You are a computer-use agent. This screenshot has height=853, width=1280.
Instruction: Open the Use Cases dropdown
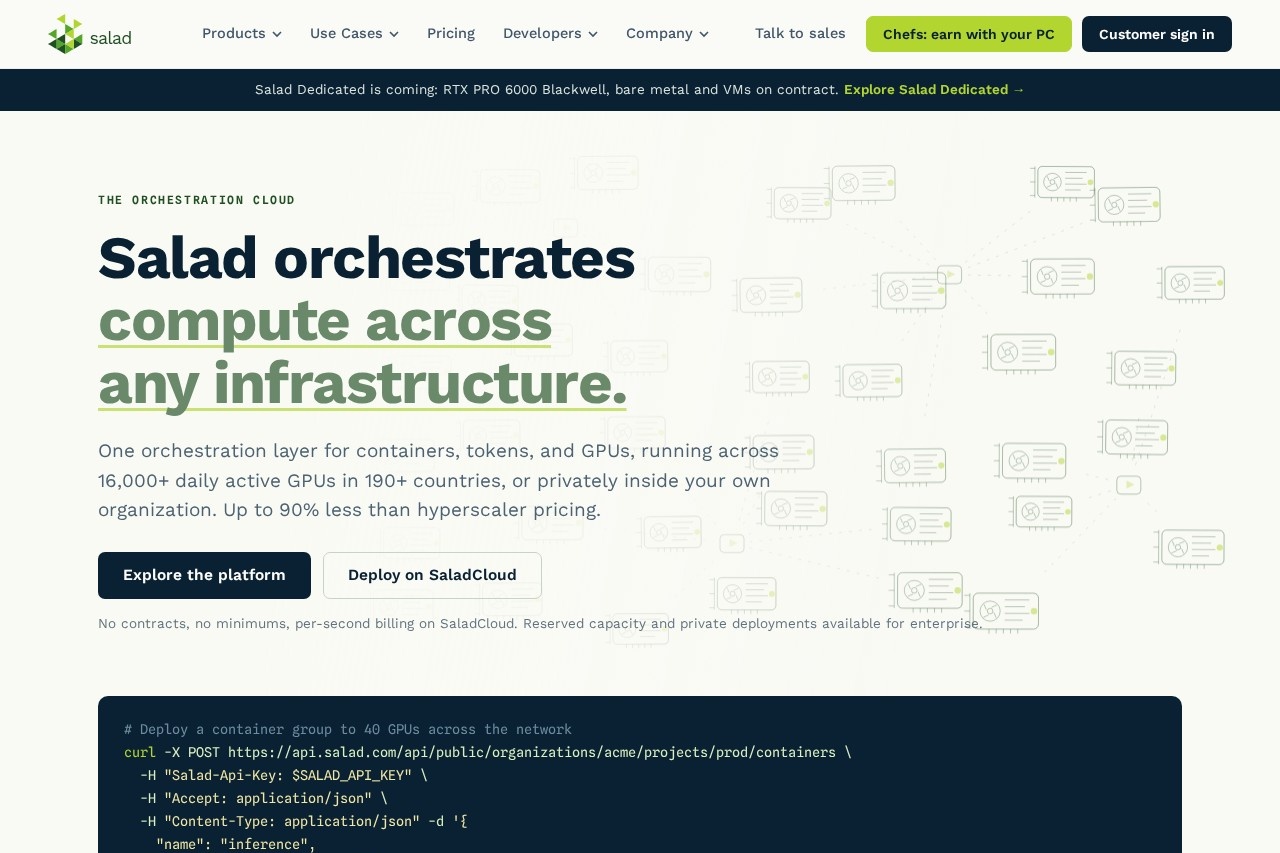(x=355, y=33)
